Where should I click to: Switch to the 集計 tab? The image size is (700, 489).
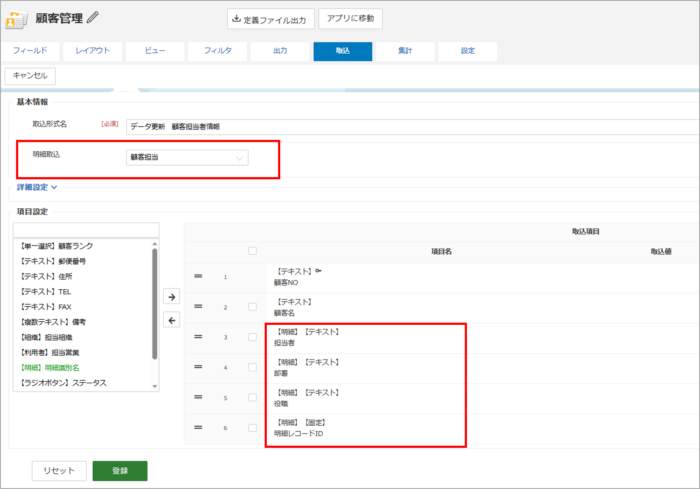[x=405, y=51]
